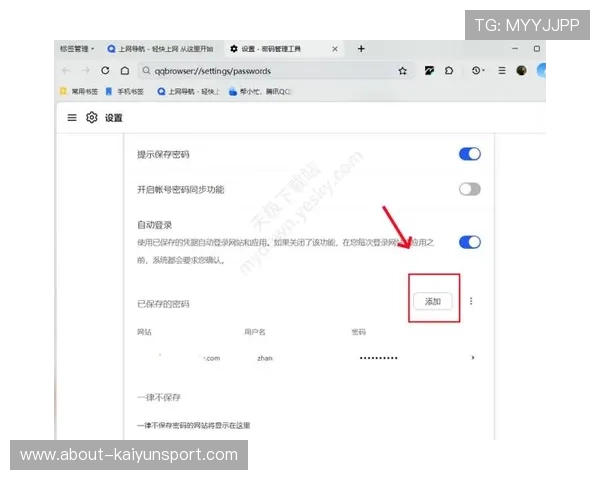
Task: Open the browser main menu icon
Action: pos(502,70)
